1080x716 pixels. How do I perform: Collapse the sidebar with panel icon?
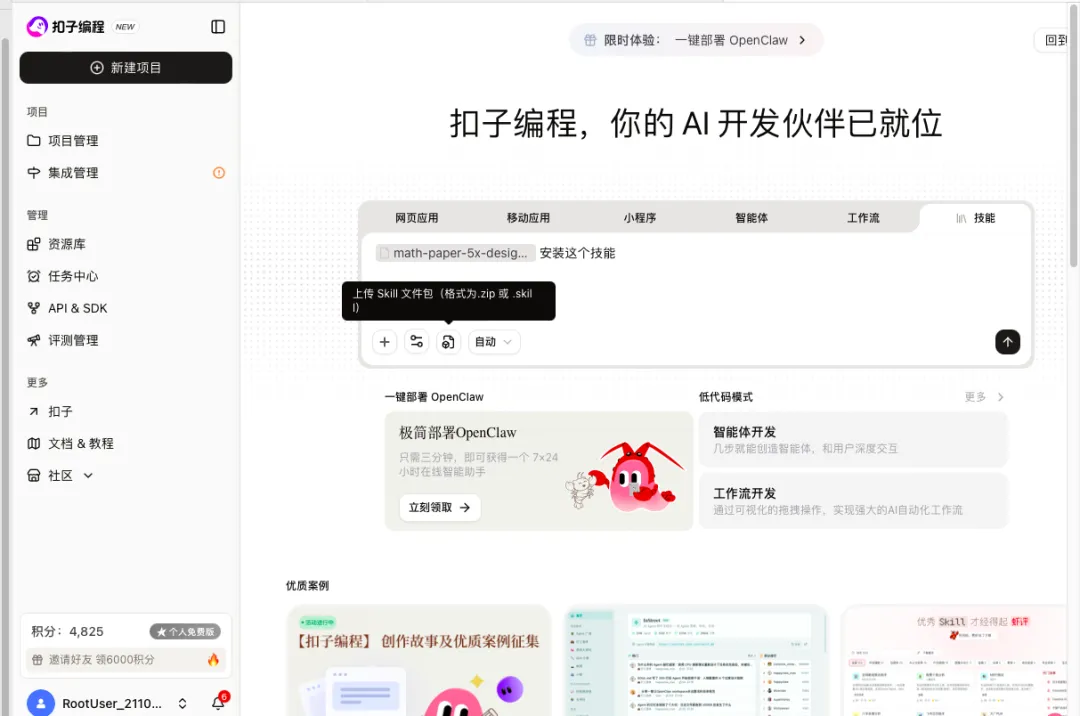click(218, 27)
